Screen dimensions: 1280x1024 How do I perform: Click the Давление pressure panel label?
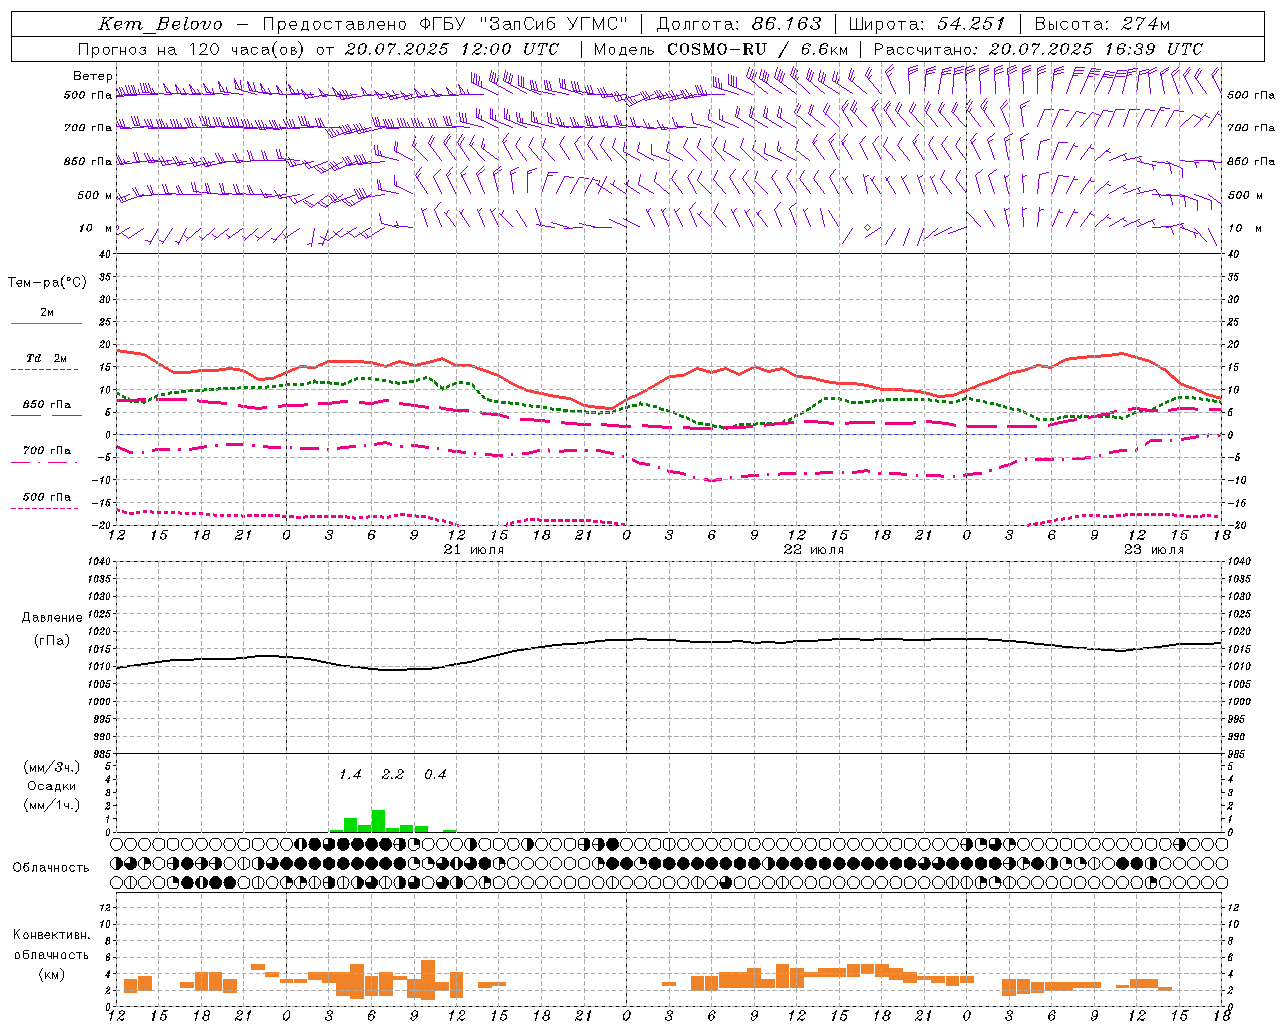coord(52,618)
